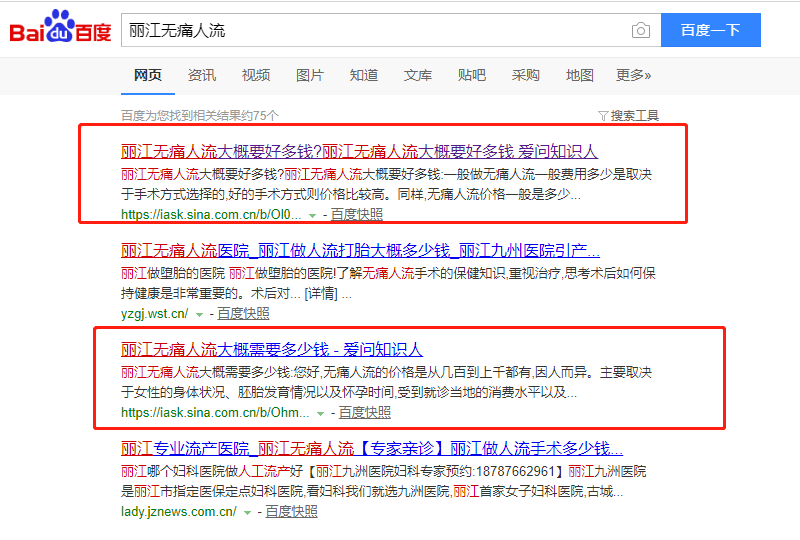
Task: Click the search tools filter icon
Action: coord(602,116)
